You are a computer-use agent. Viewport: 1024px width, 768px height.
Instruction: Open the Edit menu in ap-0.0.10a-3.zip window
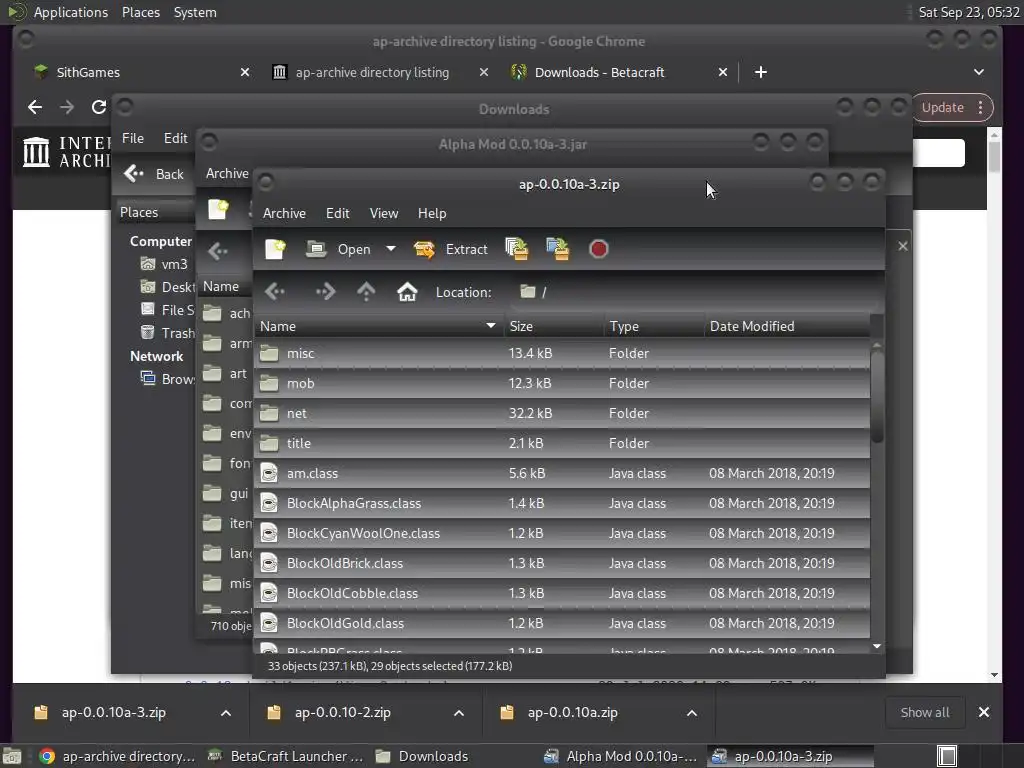coord(338,213)
